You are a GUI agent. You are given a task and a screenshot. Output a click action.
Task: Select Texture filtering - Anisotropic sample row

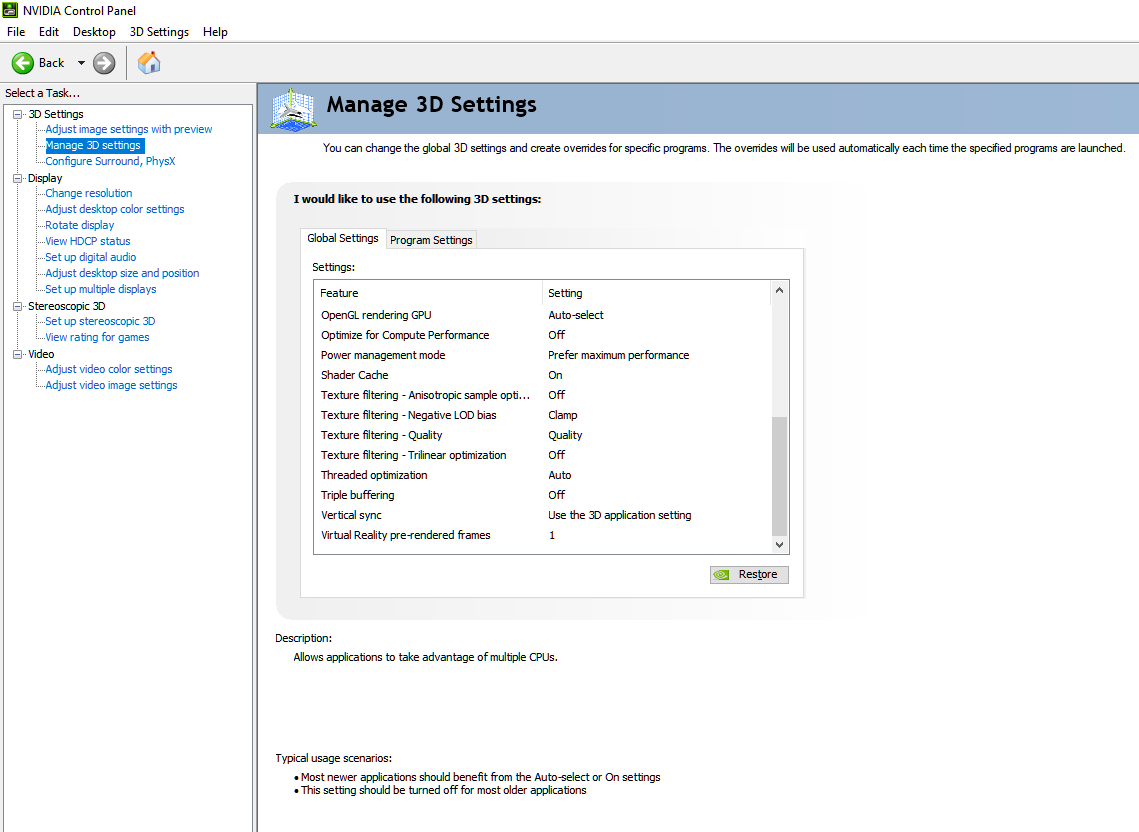[542, 395]
